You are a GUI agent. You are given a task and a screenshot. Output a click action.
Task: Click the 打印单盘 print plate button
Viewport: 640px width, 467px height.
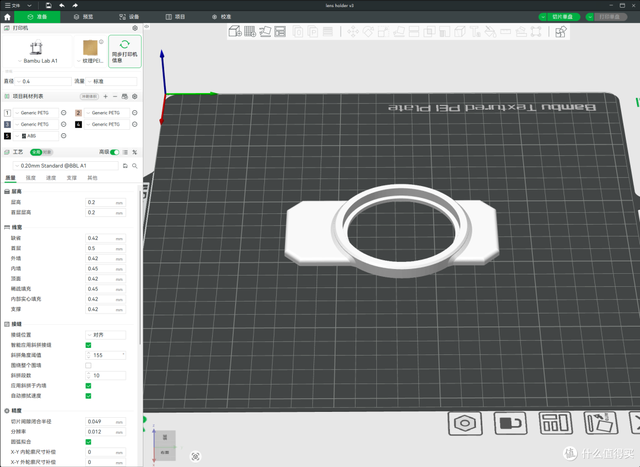pos(610,17)
